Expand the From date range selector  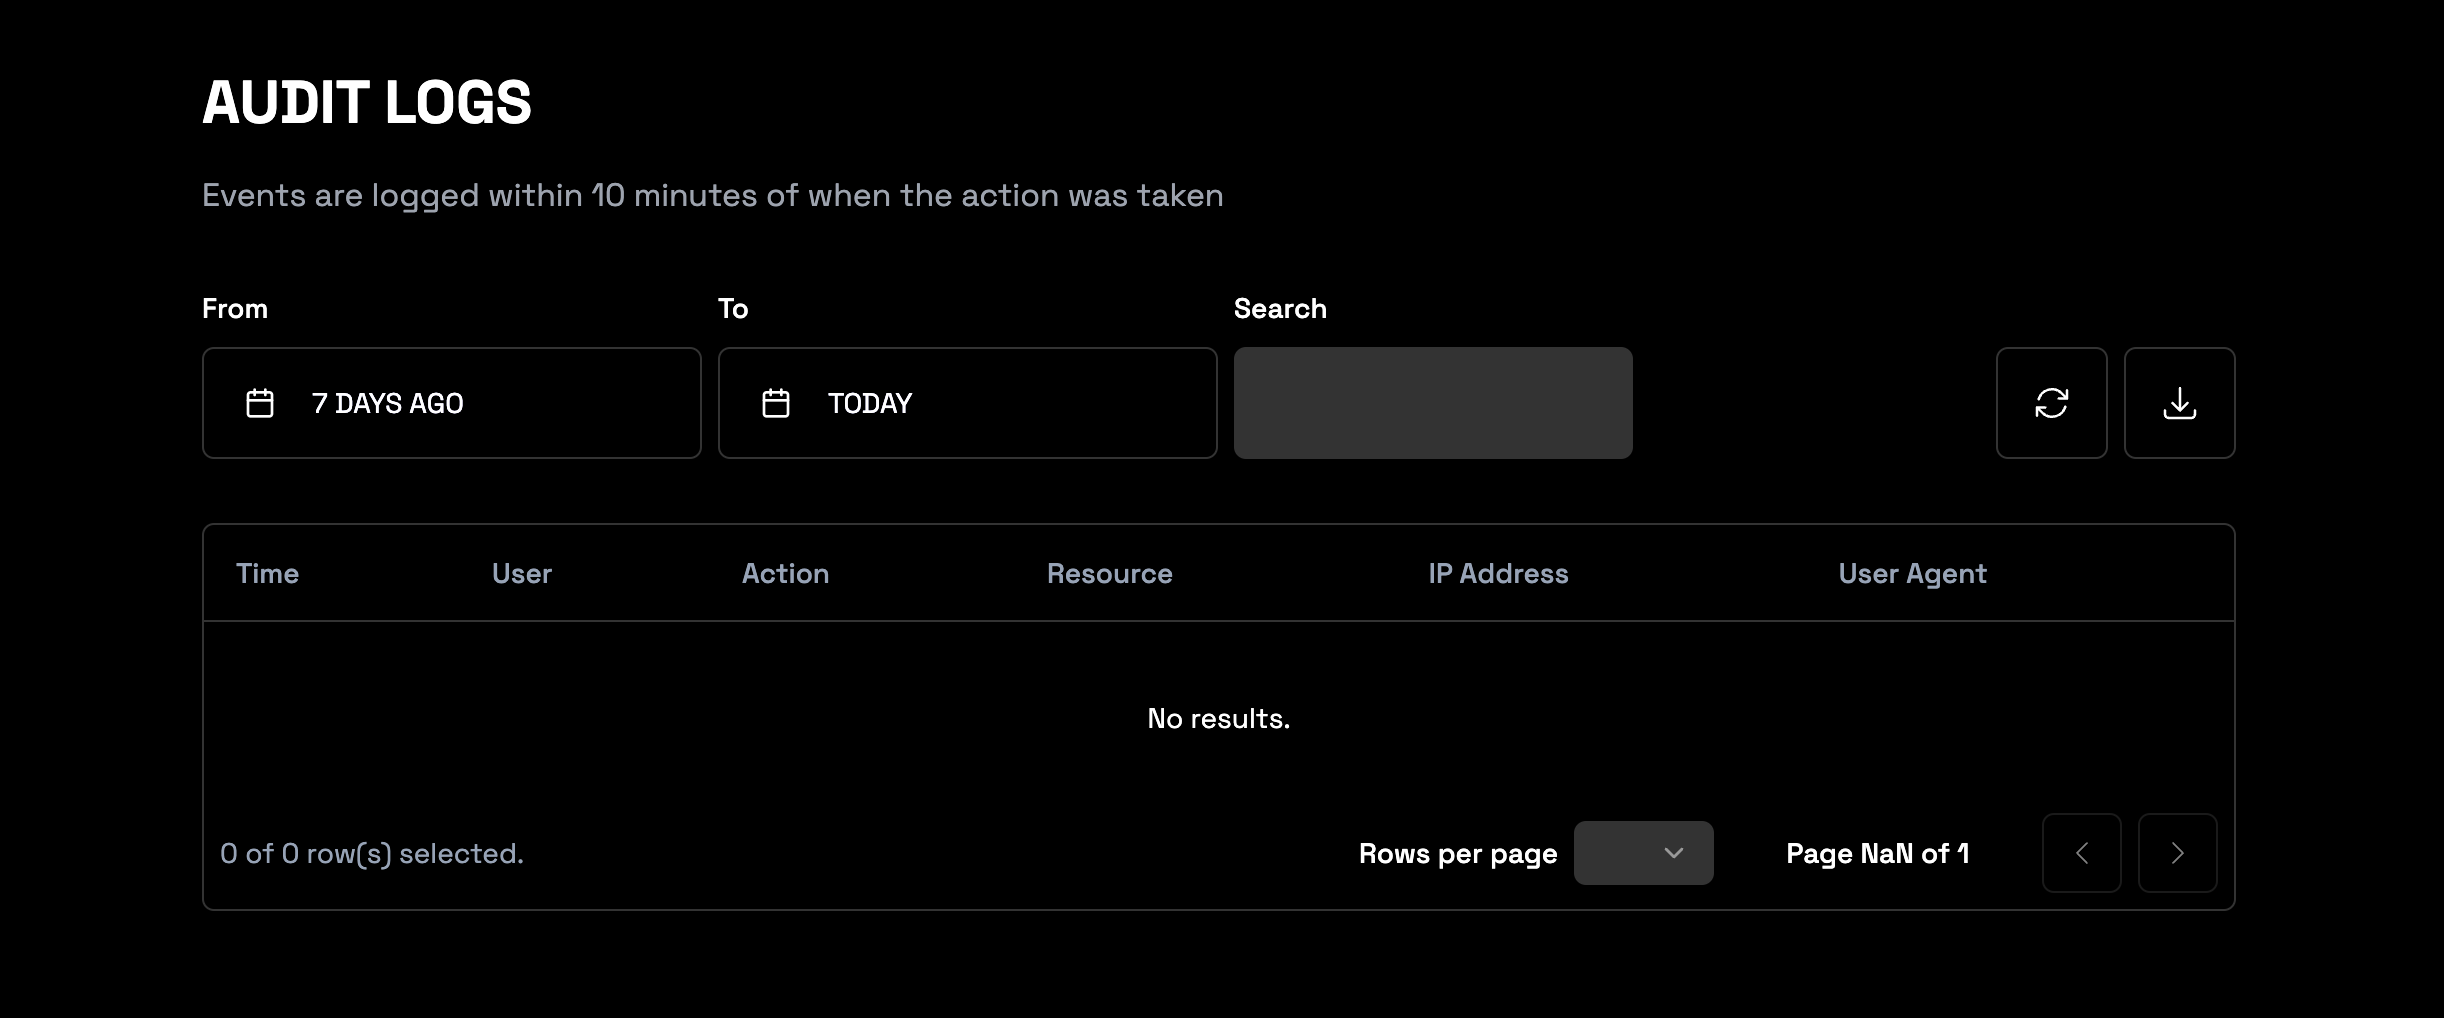[451, 402]
